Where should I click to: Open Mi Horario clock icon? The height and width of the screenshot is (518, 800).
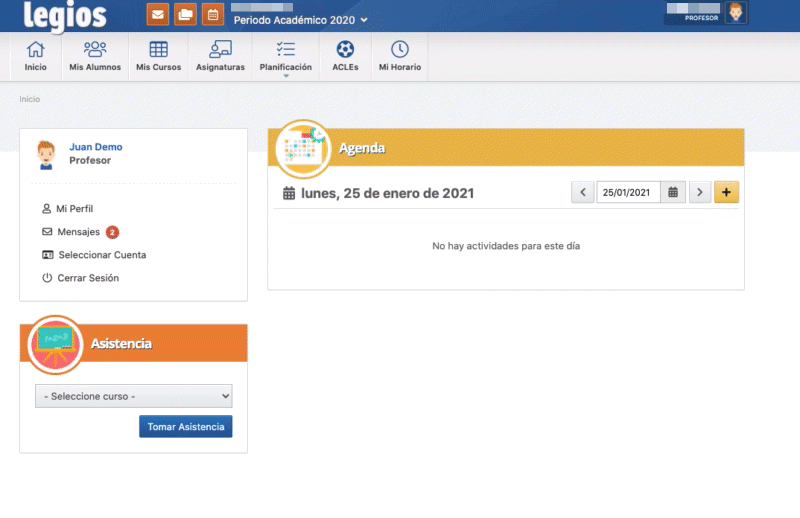coord(399,56)
